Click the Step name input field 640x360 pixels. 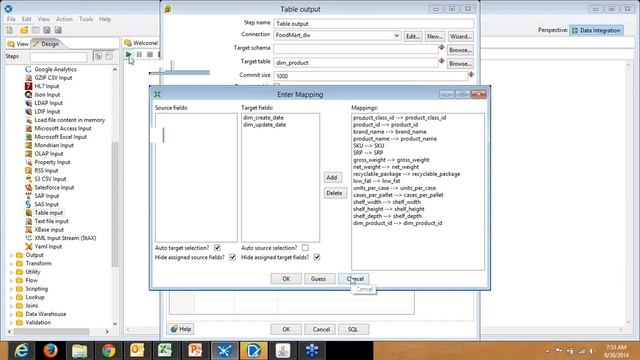pos(373,24)
